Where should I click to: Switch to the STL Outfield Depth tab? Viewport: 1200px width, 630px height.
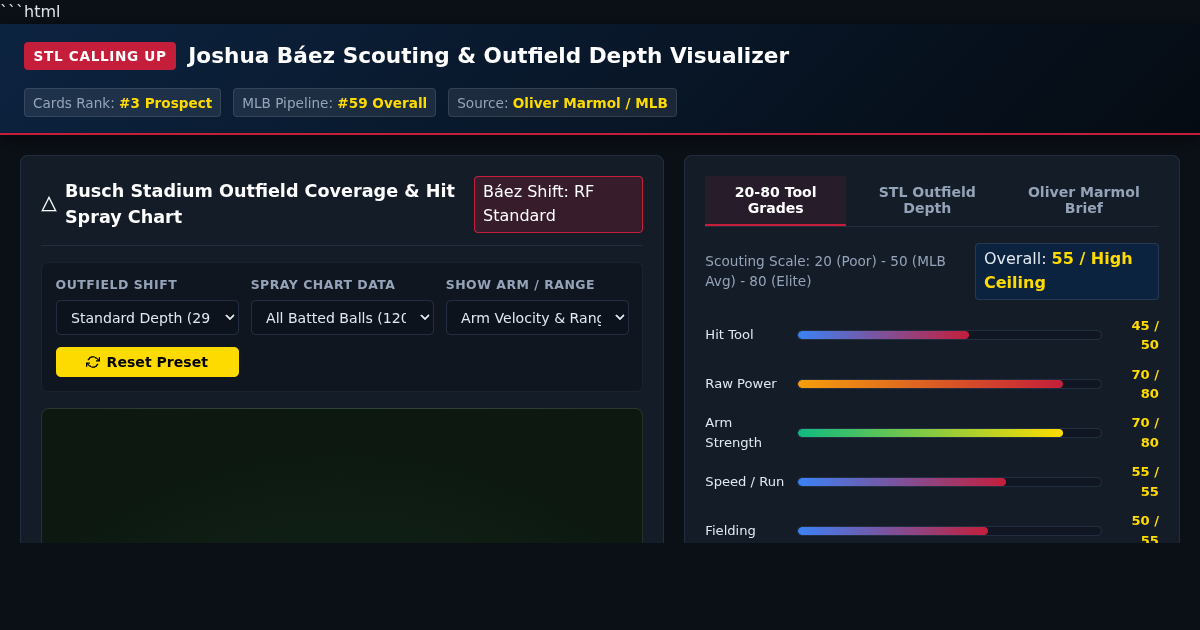click(927, 200)
